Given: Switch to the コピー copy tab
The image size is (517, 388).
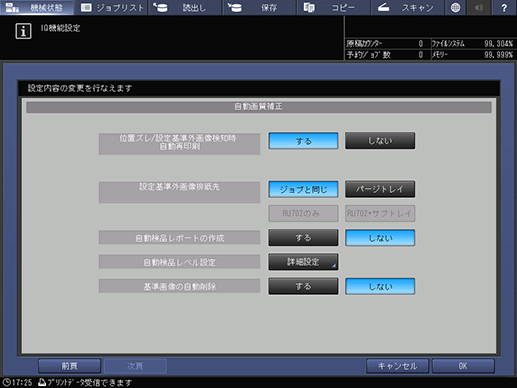Looking at the screenshot, I should [333, 7].
